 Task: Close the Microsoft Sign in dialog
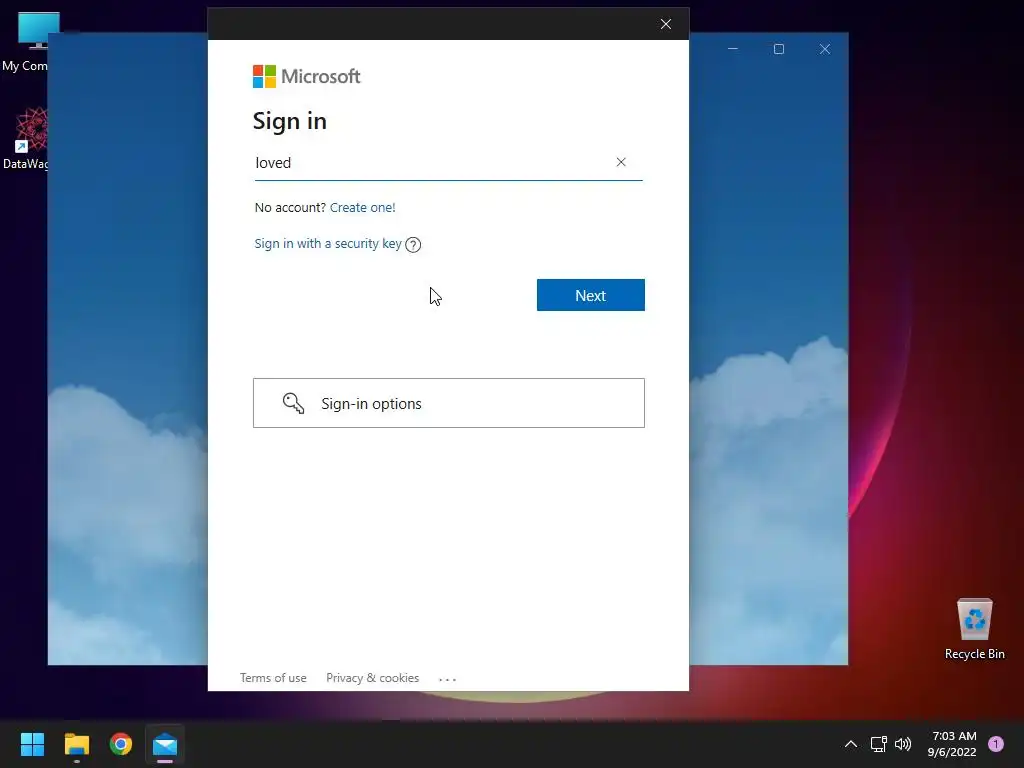point(665,24)
